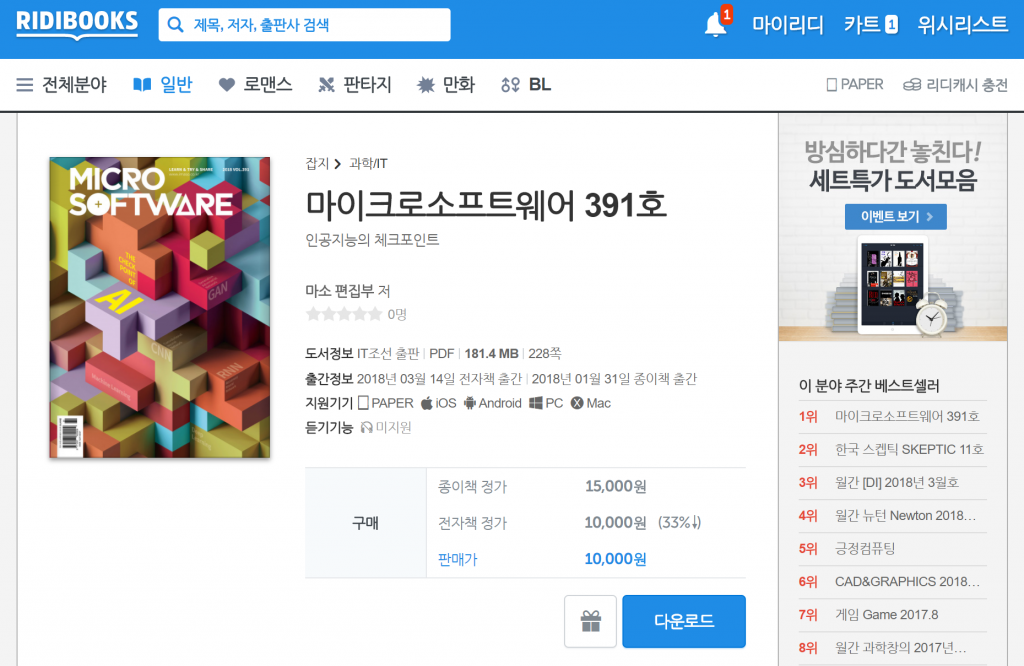Viewport: 1024px width, 666px height.
Task: Select the 판타지 category tab
Action: pyautogui.click(x=355, y=85)
